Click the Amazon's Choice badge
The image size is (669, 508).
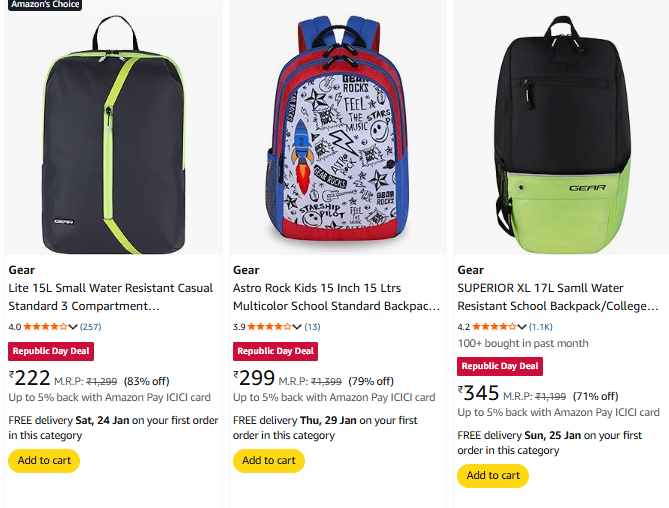point(43,4)
